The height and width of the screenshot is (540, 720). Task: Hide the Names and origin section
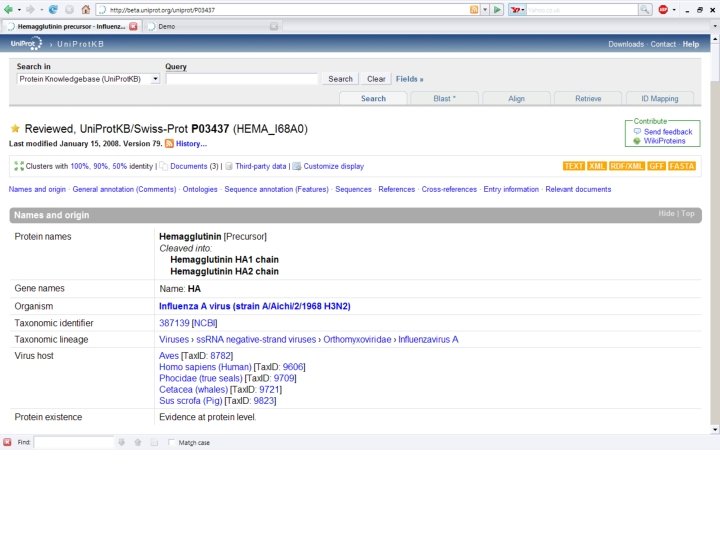pyautogui.click(x=666, y=214)
